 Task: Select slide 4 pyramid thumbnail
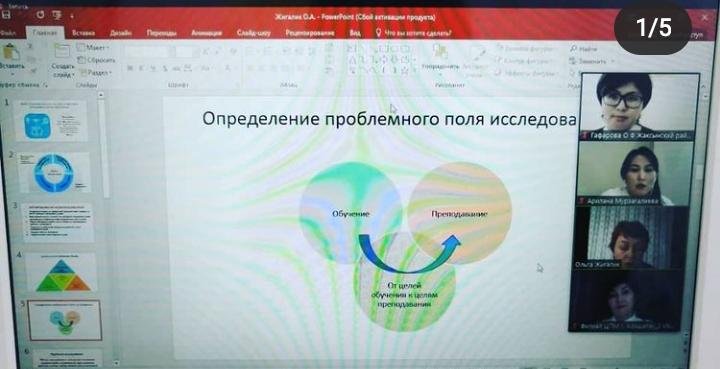pos(62,272)
